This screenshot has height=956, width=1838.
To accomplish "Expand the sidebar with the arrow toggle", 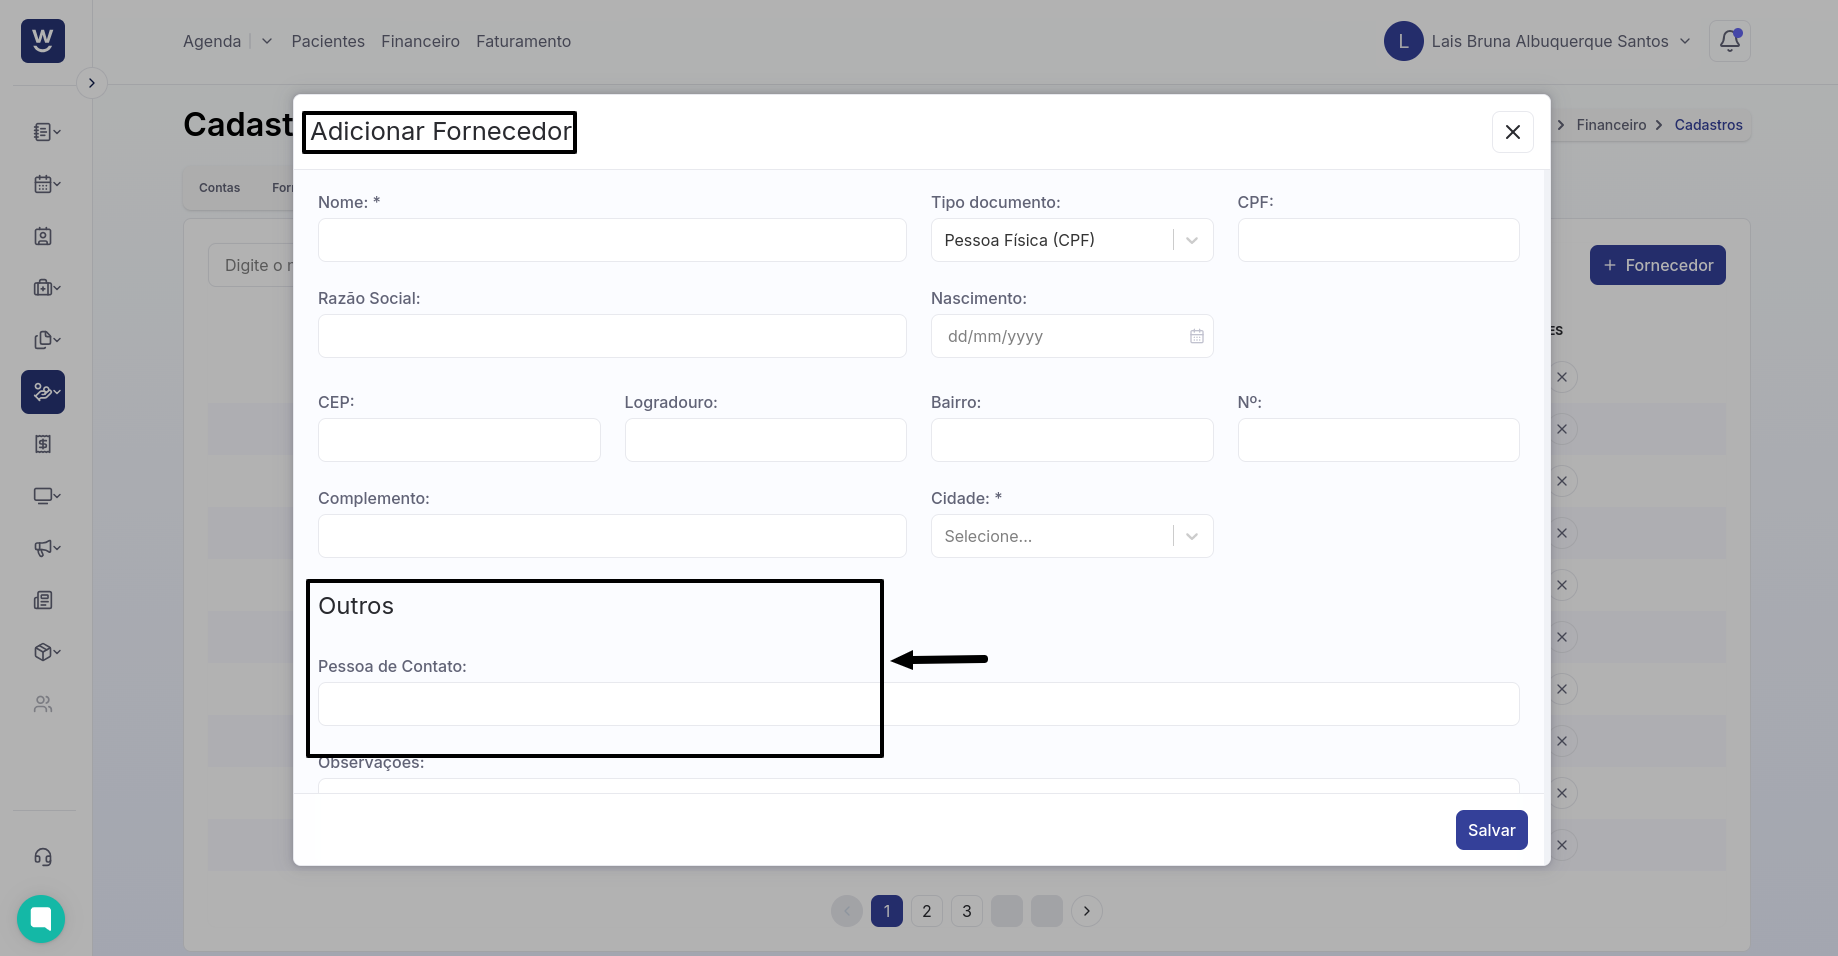I will pyautogui.click(x=92, y=83).
